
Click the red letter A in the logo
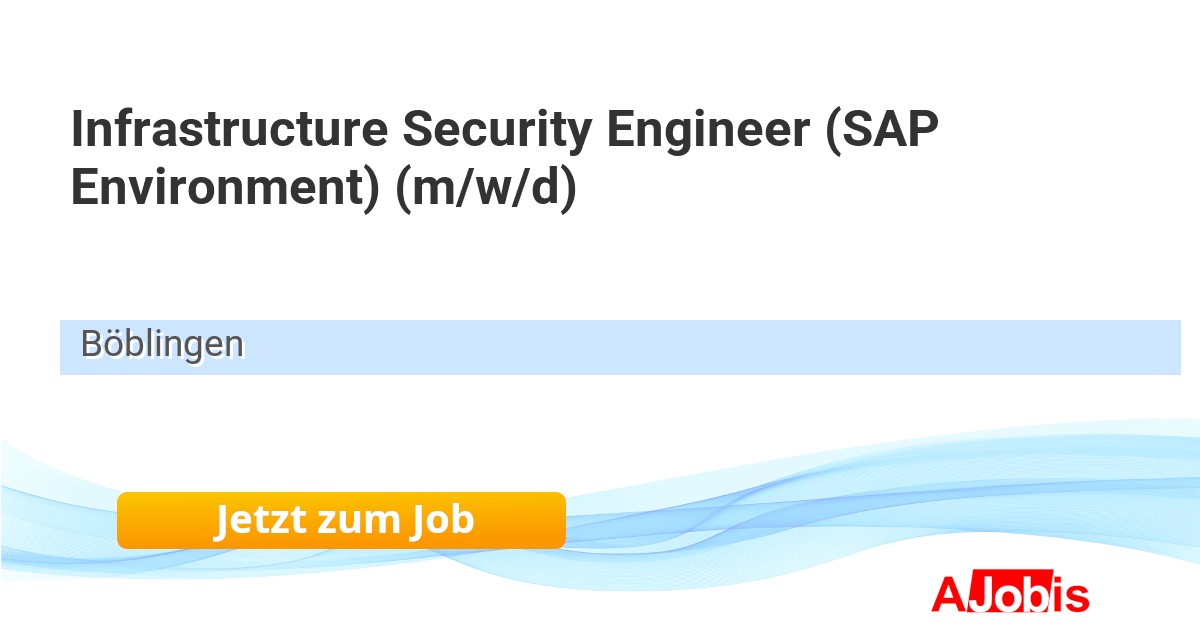[x=947, y=594]
